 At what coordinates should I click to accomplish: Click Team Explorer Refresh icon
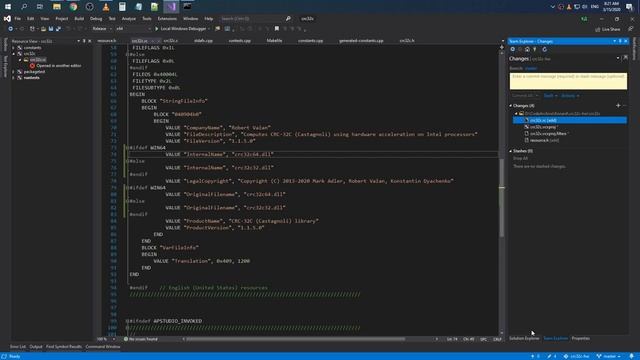coord(544,49)
